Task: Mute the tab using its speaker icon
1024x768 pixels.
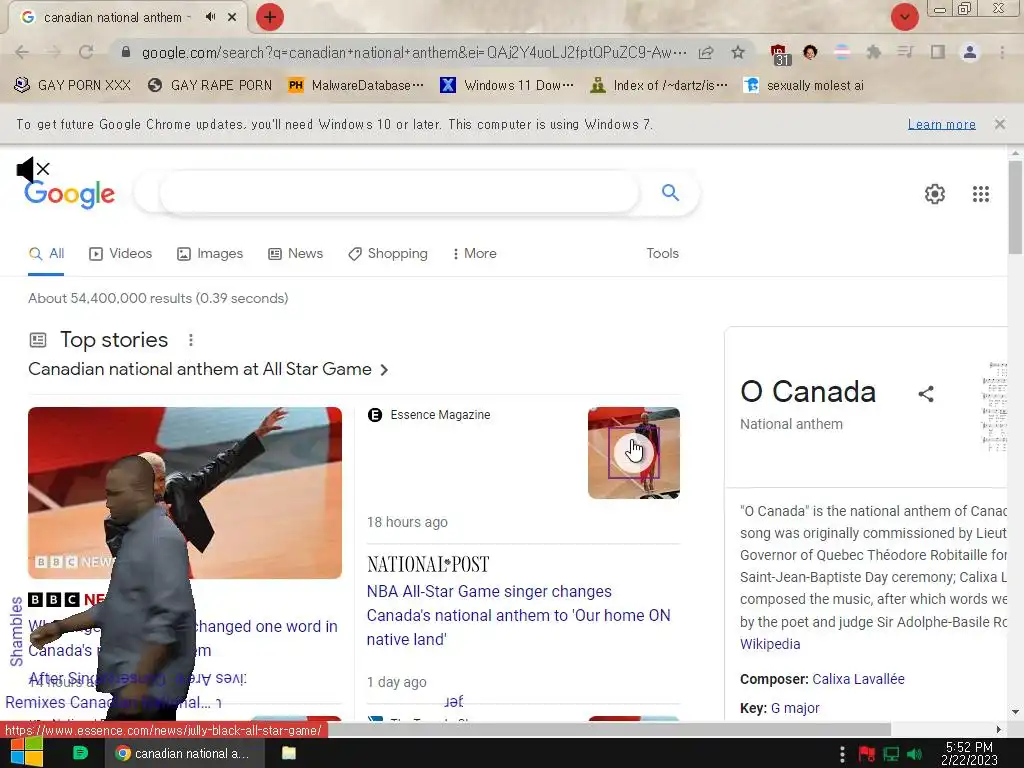Action: [210, 17]
